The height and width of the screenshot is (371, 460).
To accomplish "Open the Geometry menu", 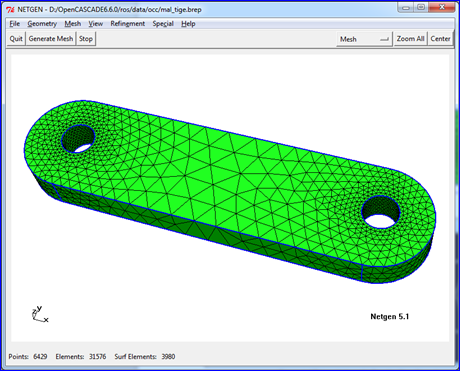I will tap(42, 24).
